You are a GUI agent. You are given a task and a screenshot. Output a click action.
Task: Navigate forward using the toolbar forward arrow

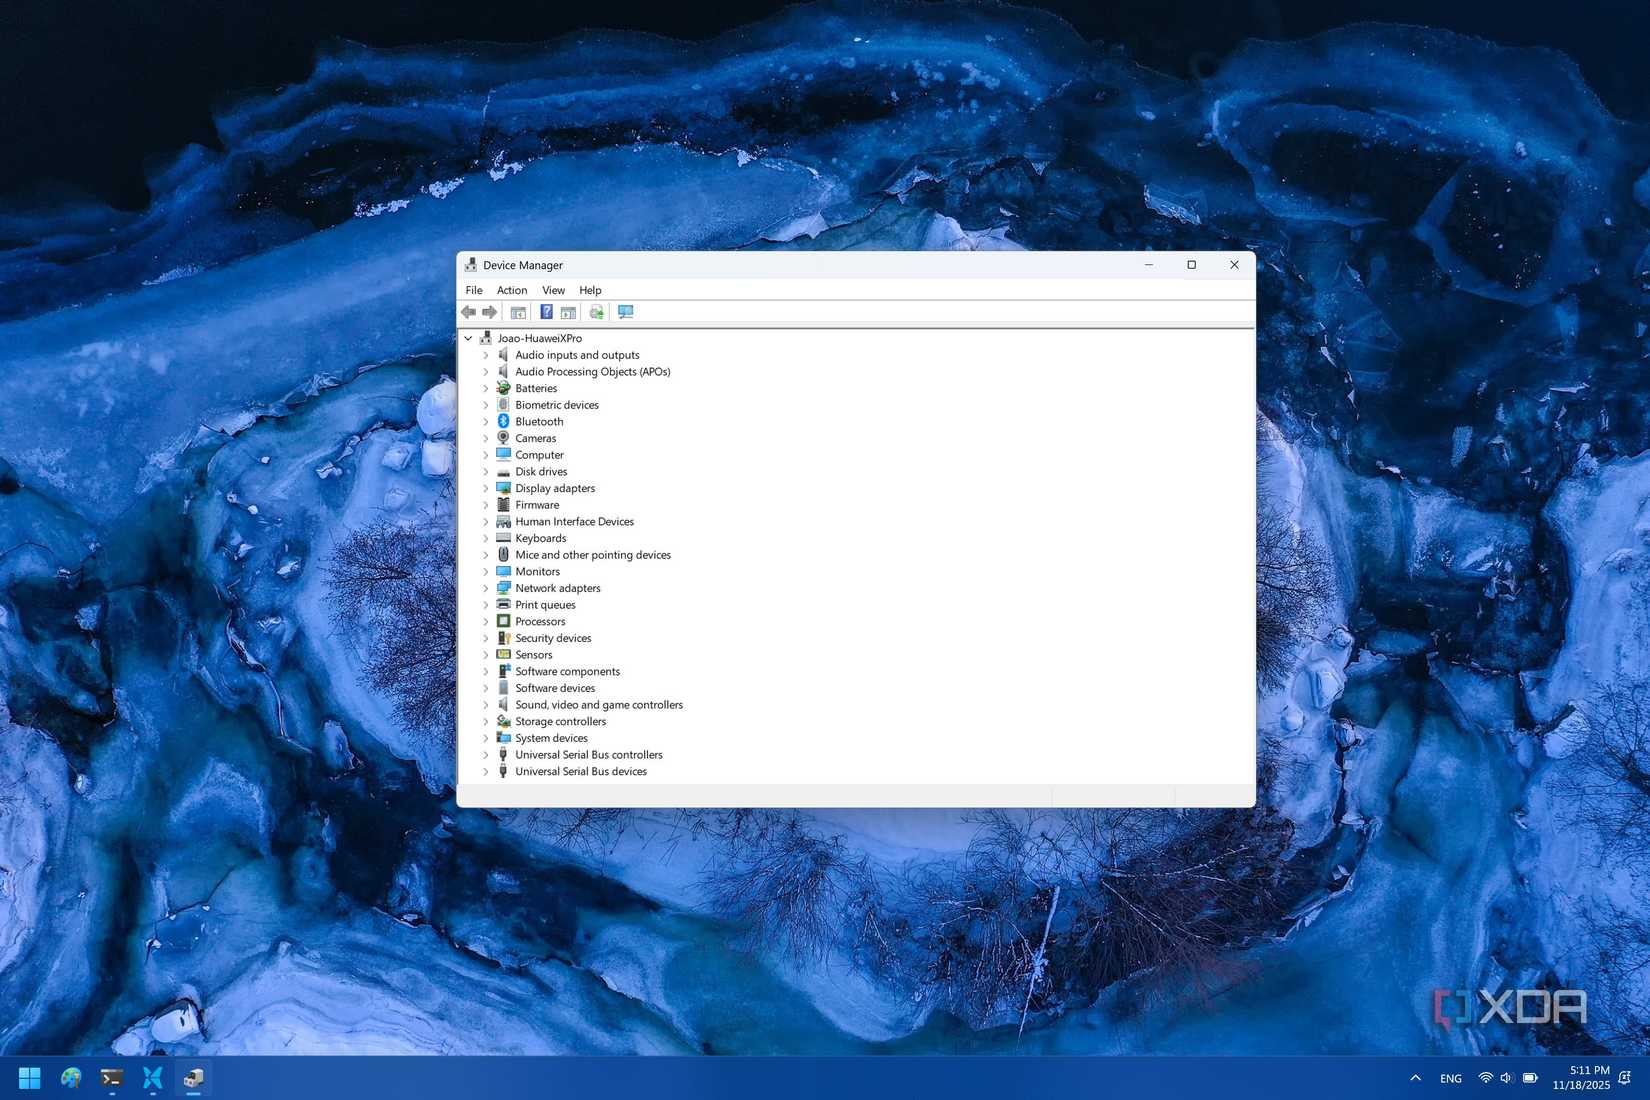tap(490, 311)
